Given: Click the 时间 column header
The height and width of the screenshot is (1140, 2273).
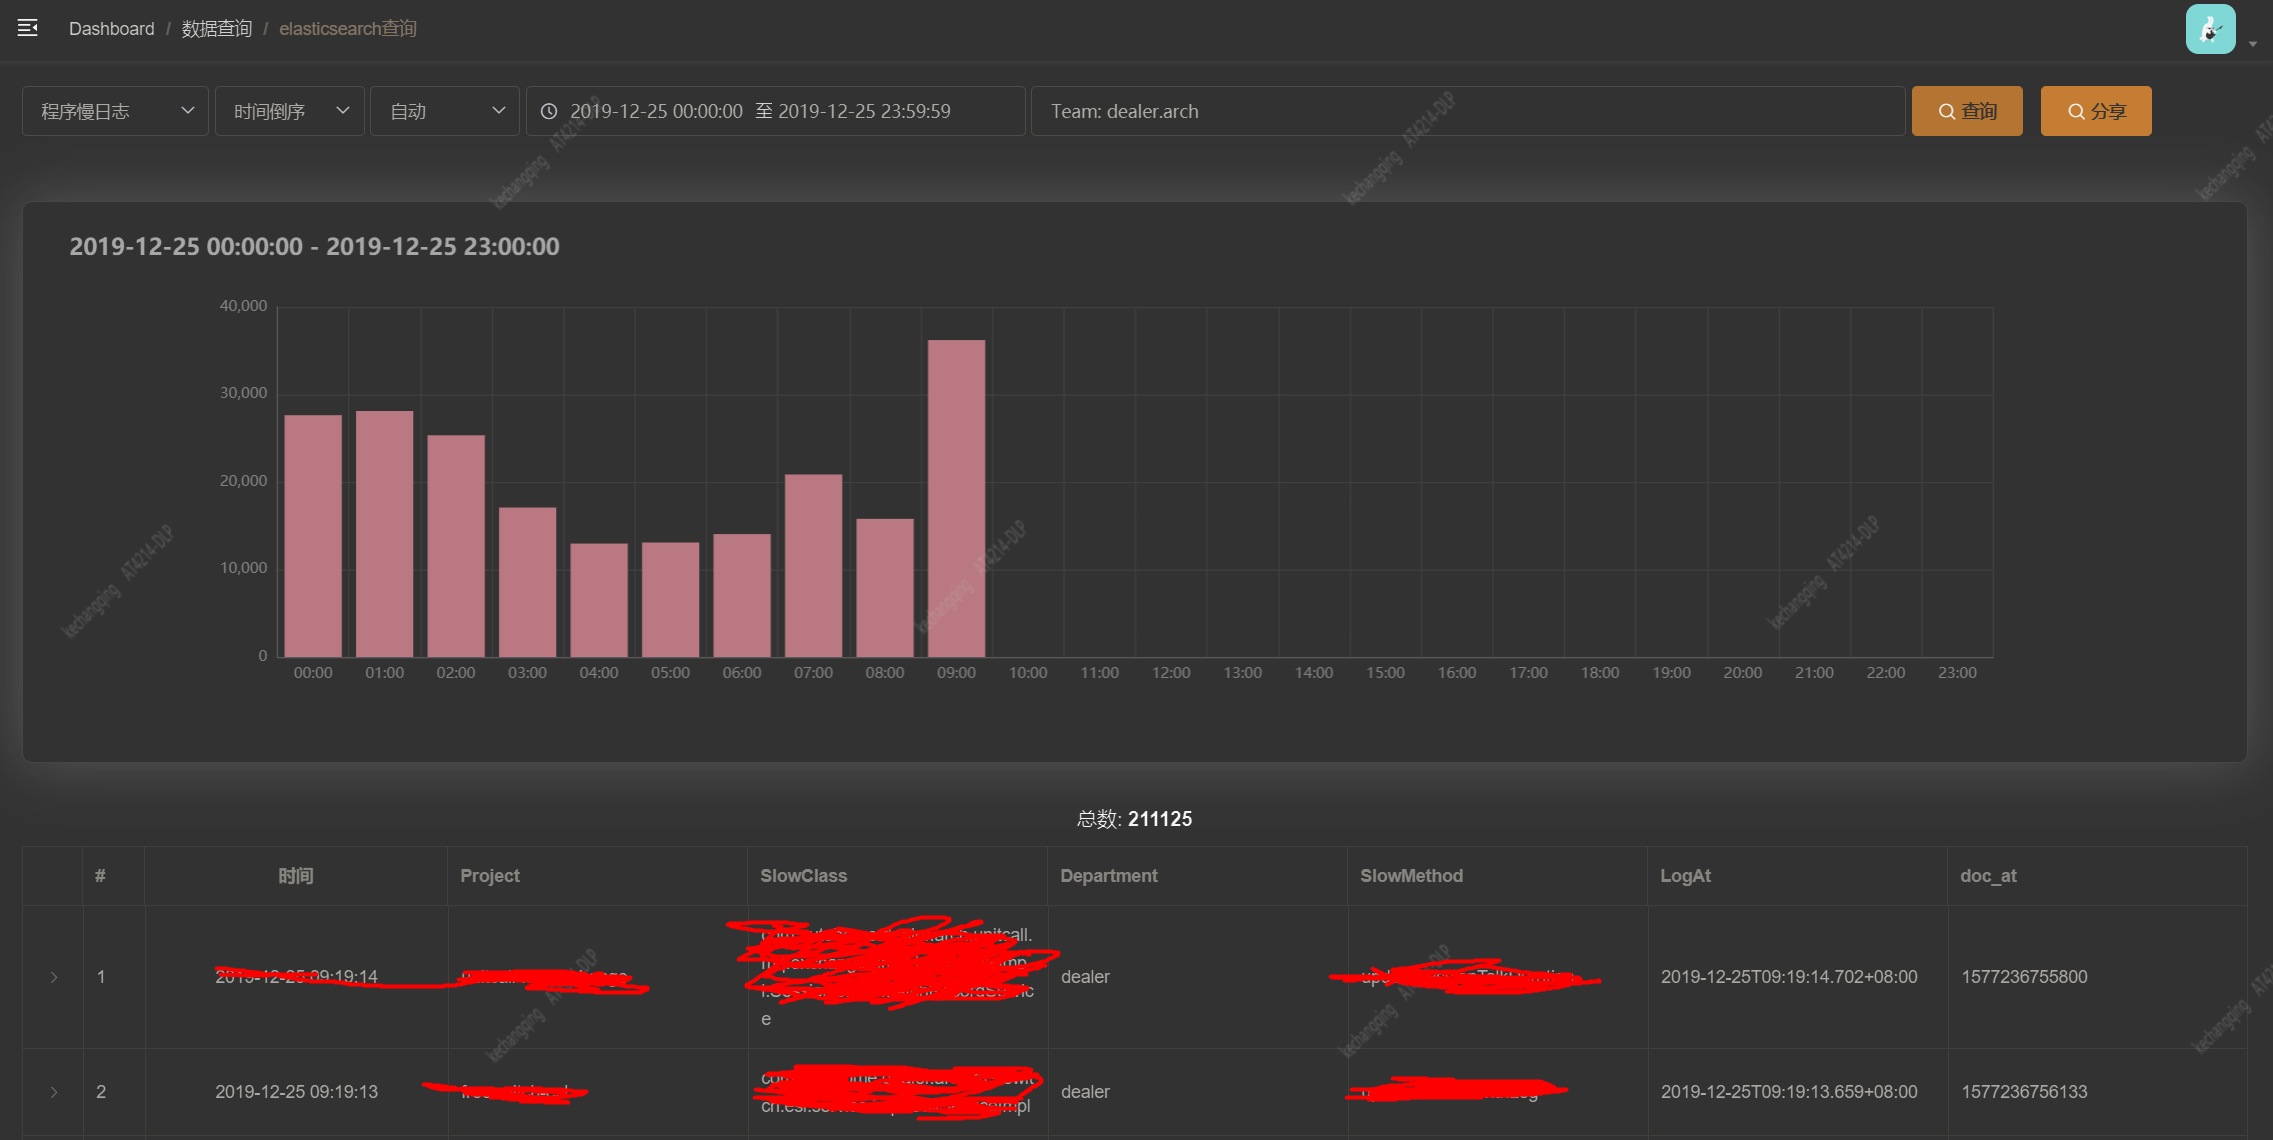Looking at the screenshot, I should pyautogui.click(x=295, y=876).
